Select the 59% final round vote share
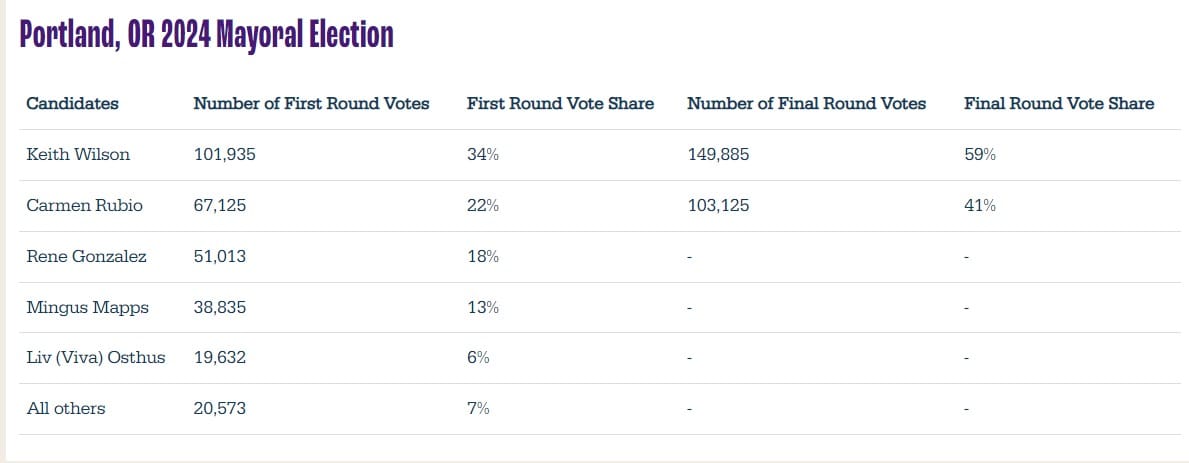The width and height of the screenshot is (1189, 463). click(979, 155)
